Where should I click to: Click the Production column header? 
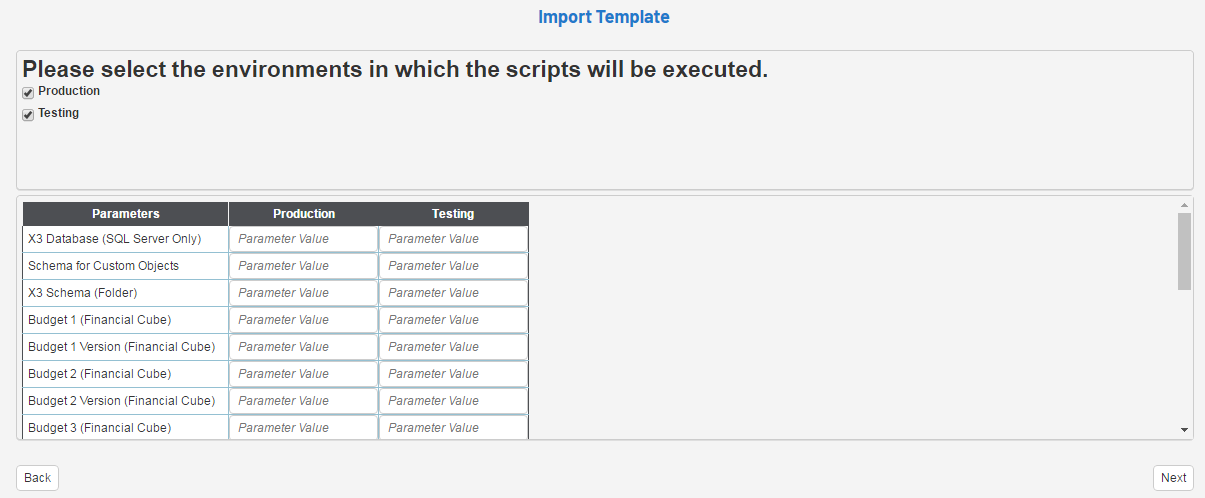click(x=304, y=214)
